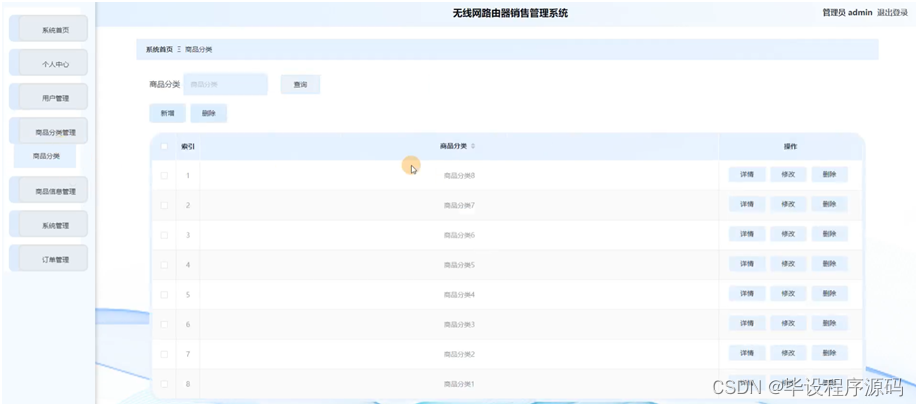
Task: Click the 新增 add button
Action: 167,114
